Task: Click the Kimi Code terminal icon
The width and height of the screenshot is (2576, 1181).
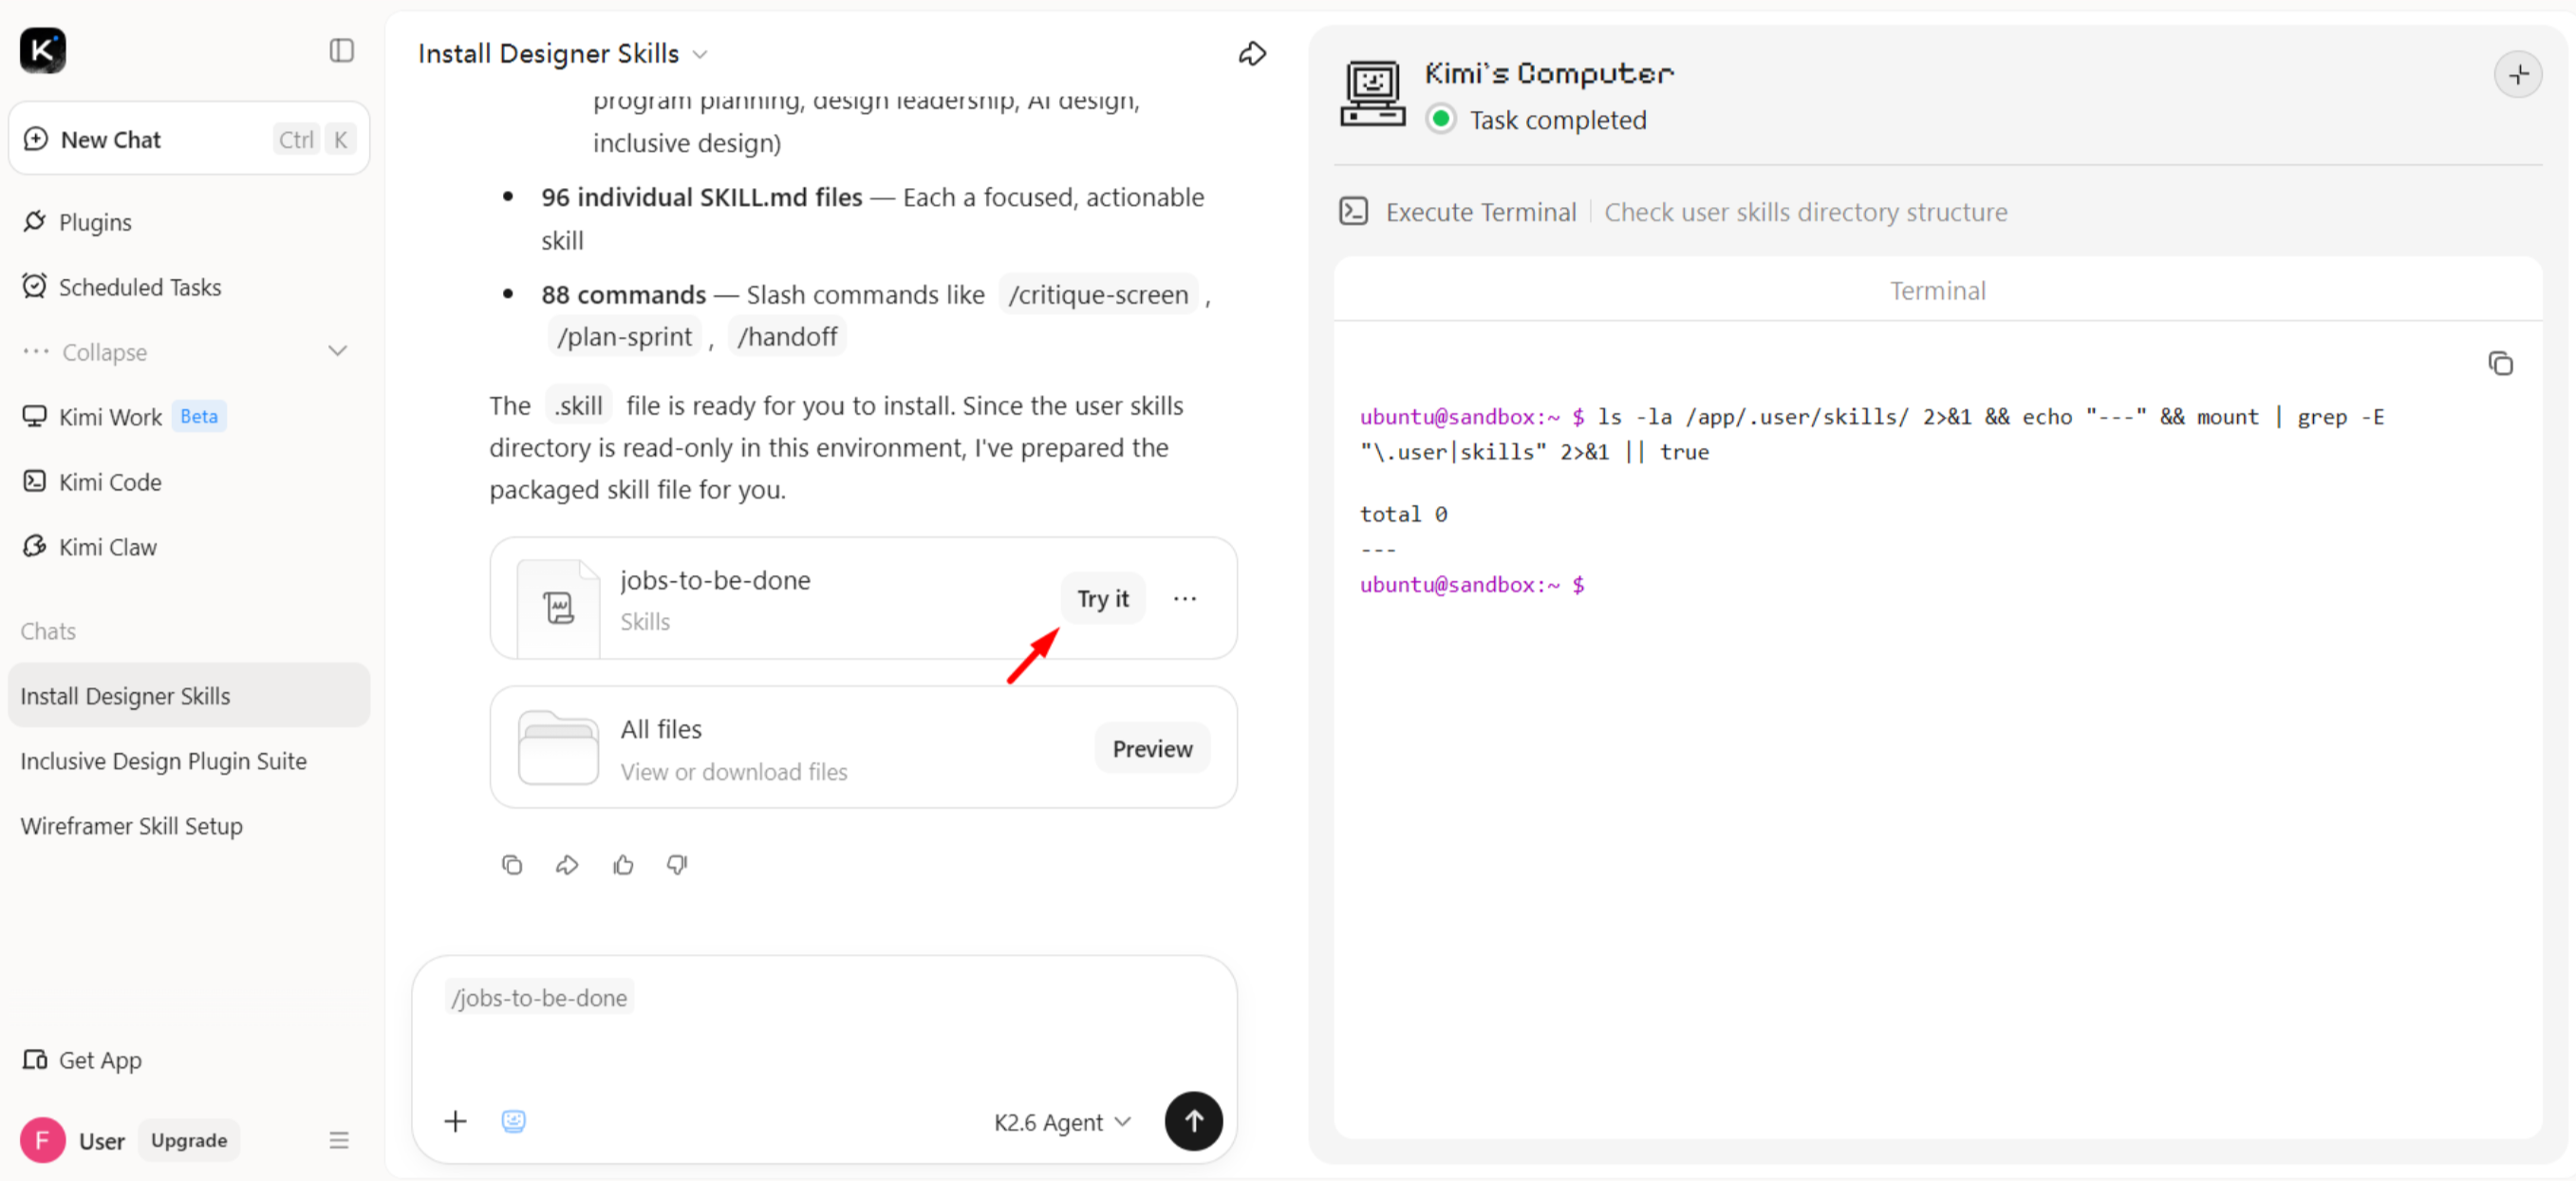Action: (35, 481)
